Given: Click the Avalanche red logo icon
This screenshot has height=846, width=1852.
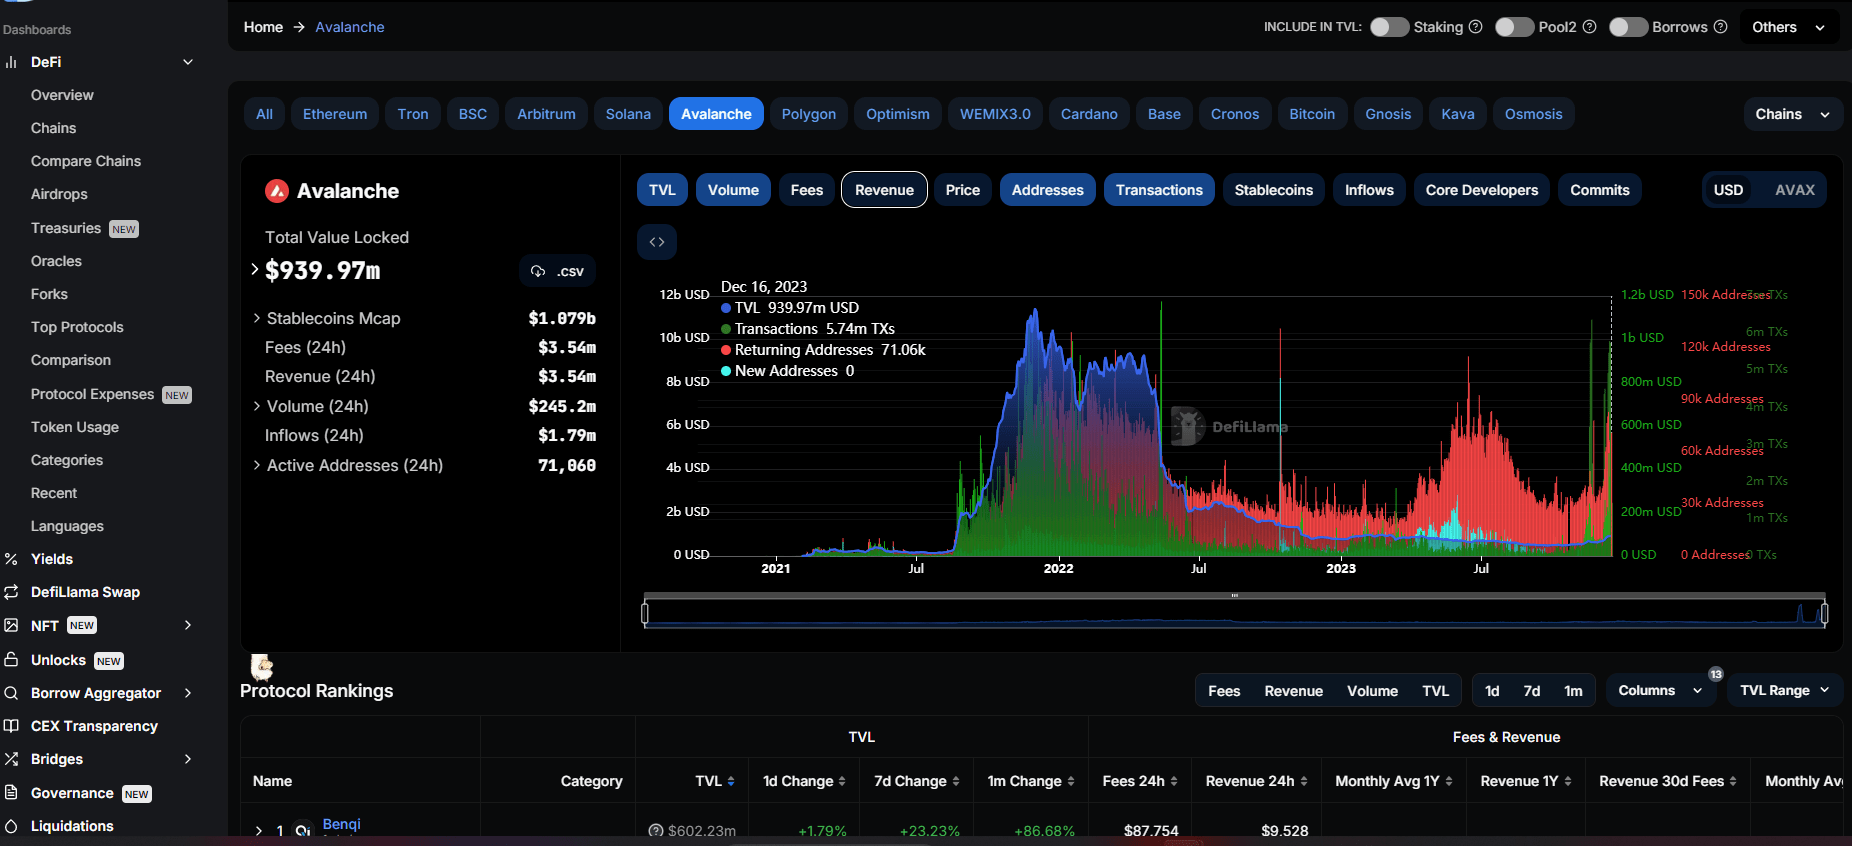Looking at the screenshot, I should click(x=277, y=191).
